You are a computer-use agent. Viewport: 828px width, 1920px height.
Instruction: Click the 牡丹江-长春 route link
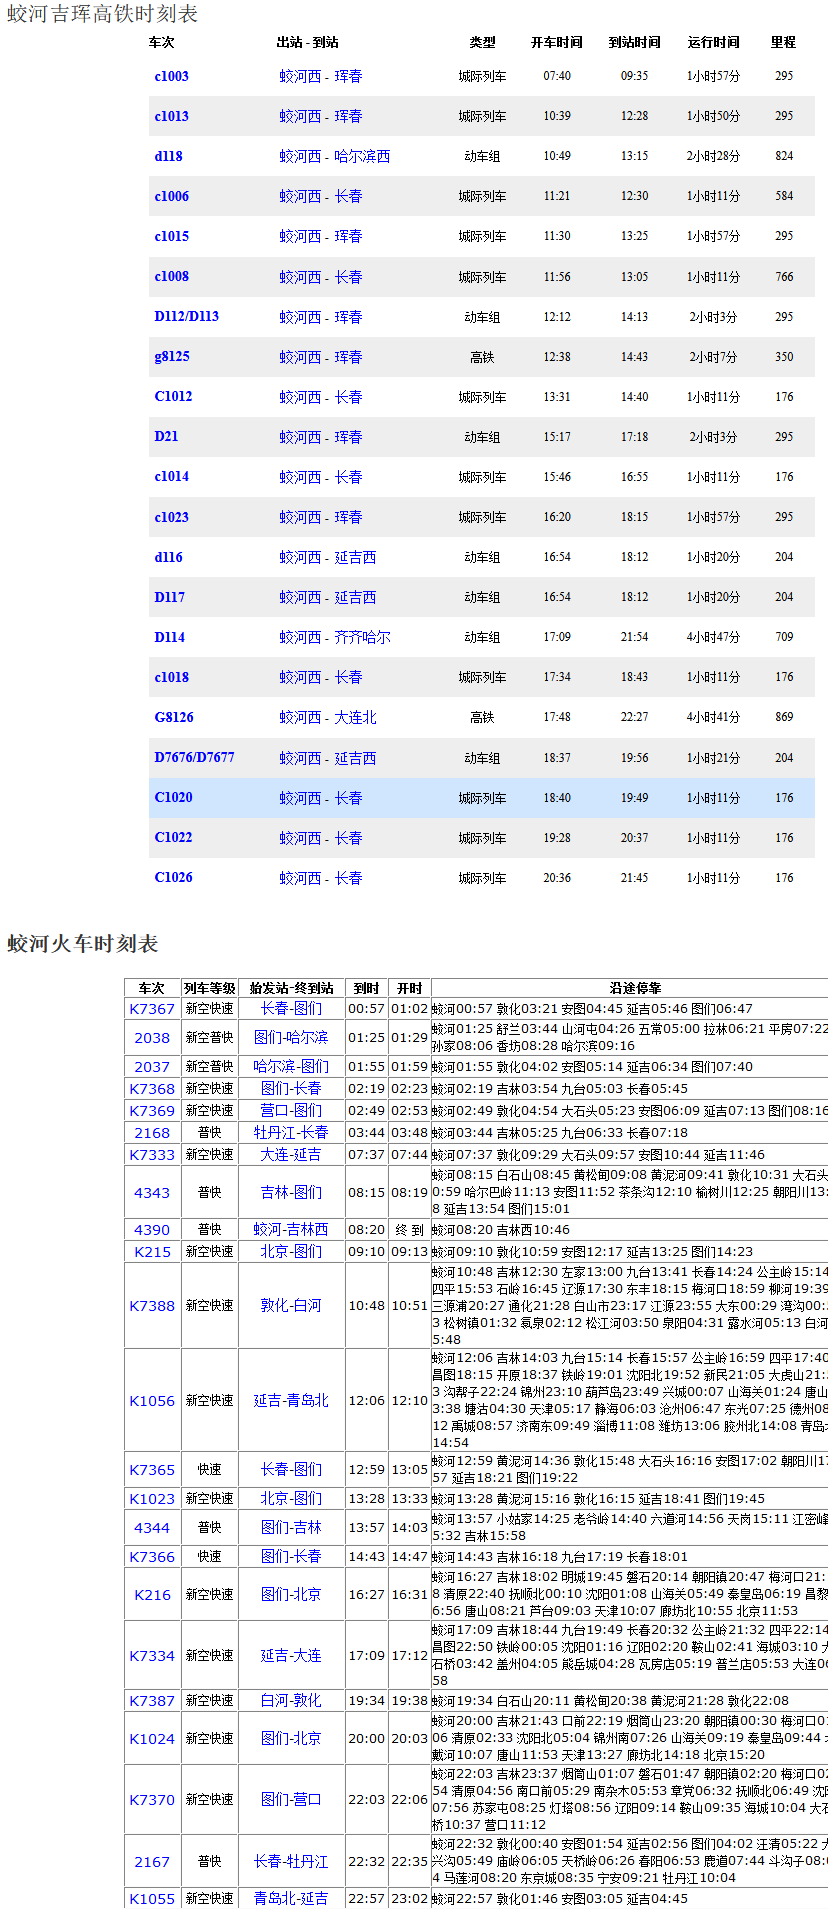(291, 1133)
